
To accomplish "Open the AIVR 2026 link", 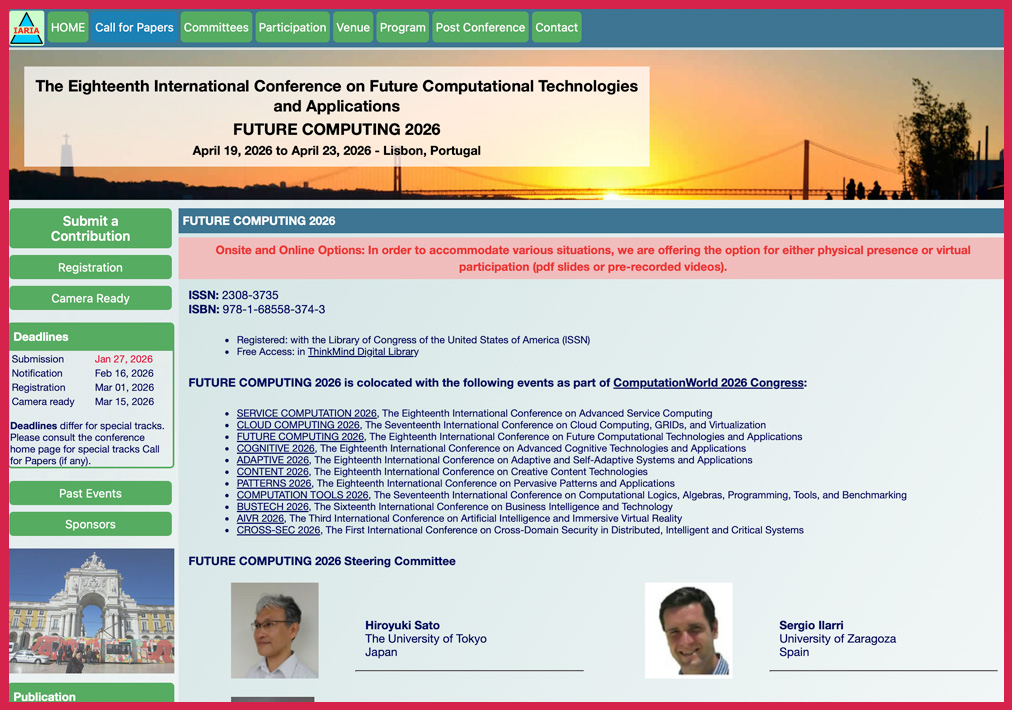I will pyautogui.click(x=260, y=518).
